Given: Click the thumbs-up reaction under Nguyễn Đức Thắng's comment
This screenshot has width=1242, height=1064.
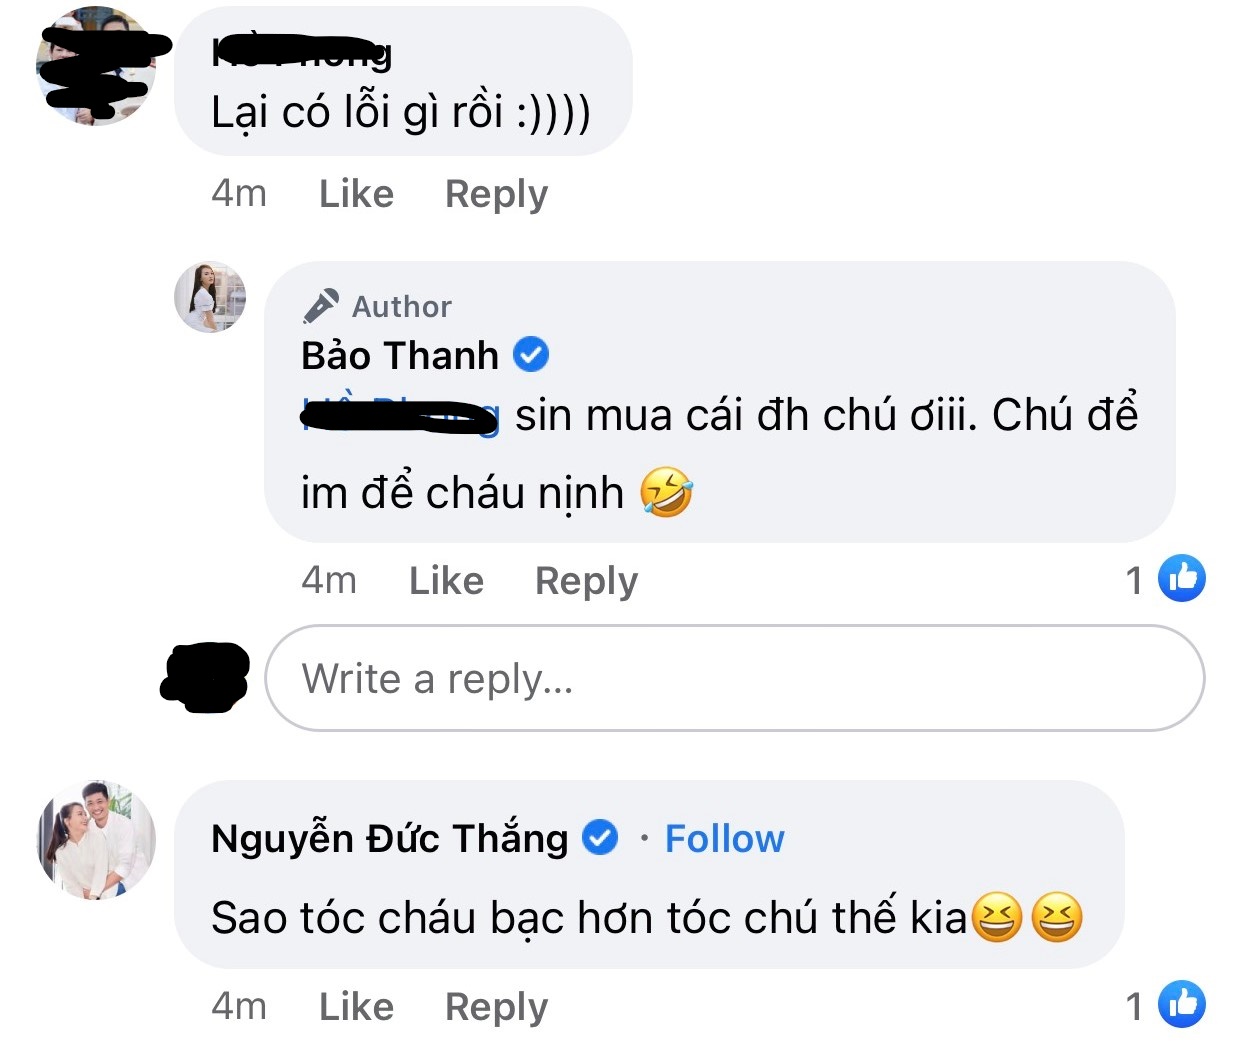Looking at the screenshot, I should (x=1180, y=1004).
